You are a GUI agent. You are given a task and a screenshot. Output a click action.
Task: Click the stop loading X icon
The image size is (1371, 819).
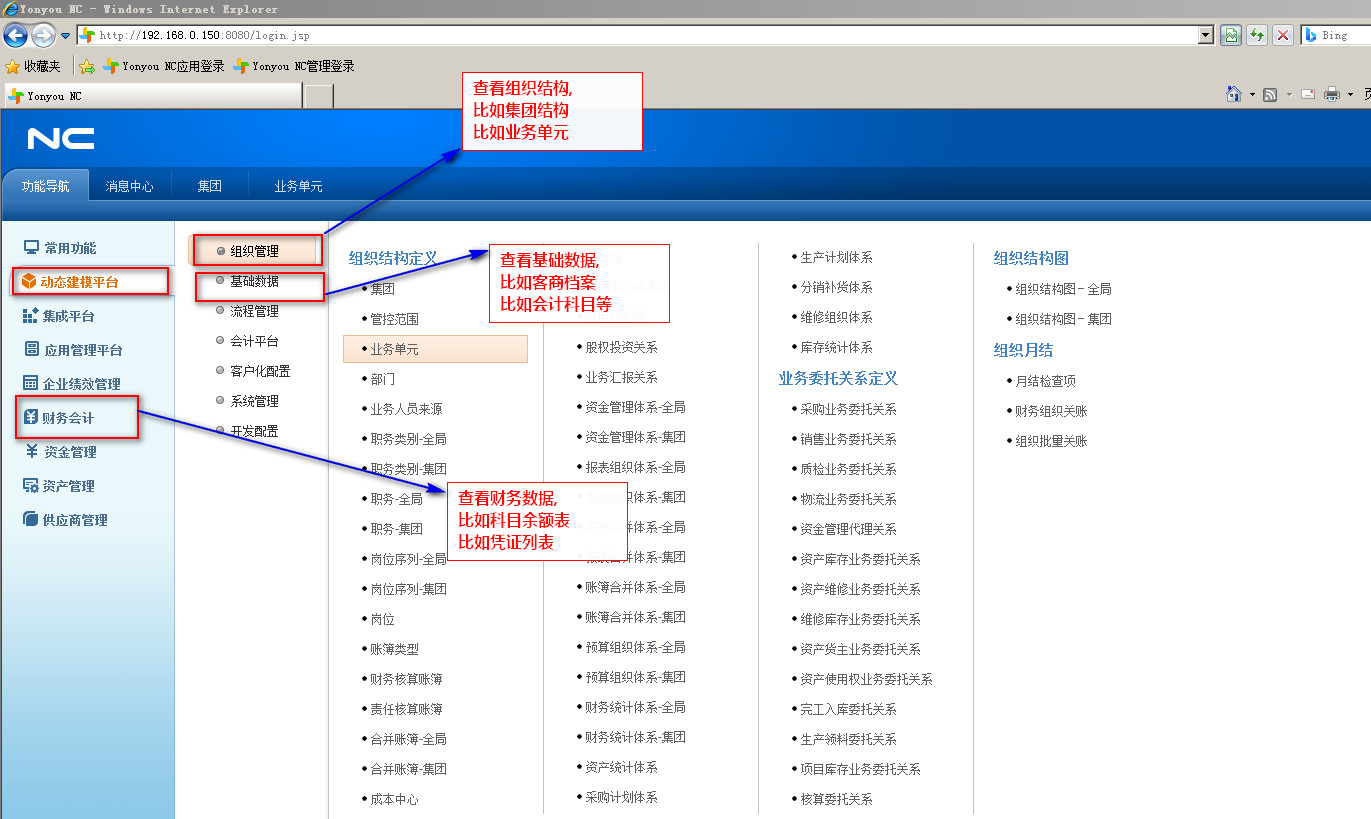[x=1283, y=35]
